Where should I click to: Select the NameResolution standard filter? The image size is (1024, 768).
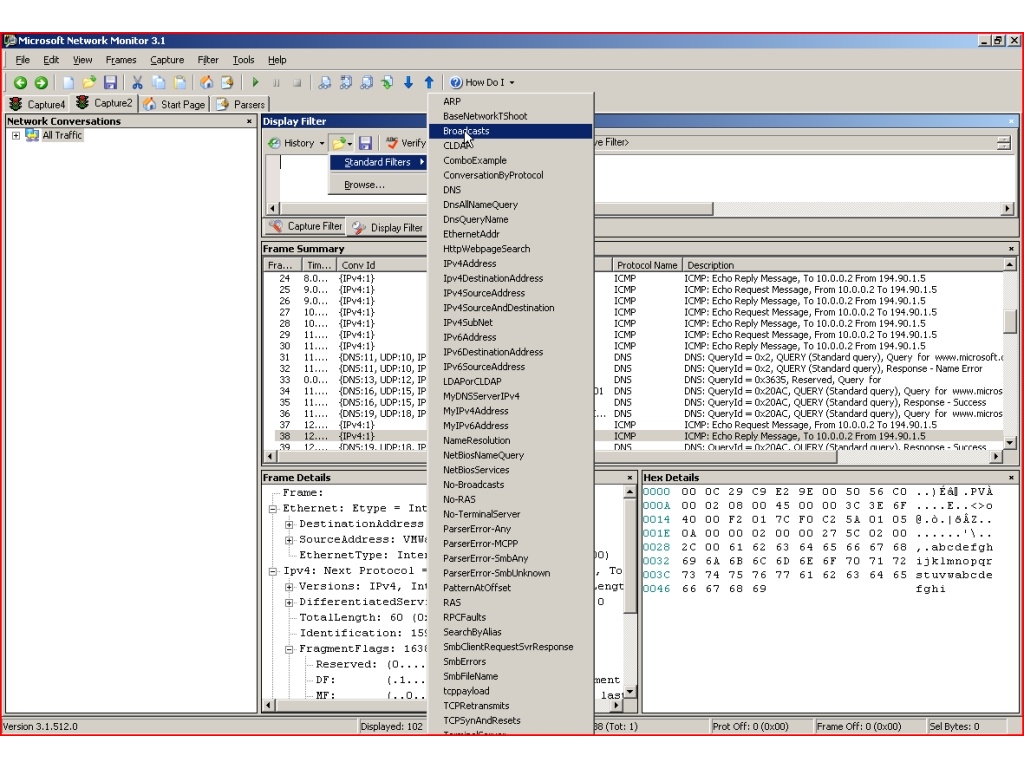[511, 440]
